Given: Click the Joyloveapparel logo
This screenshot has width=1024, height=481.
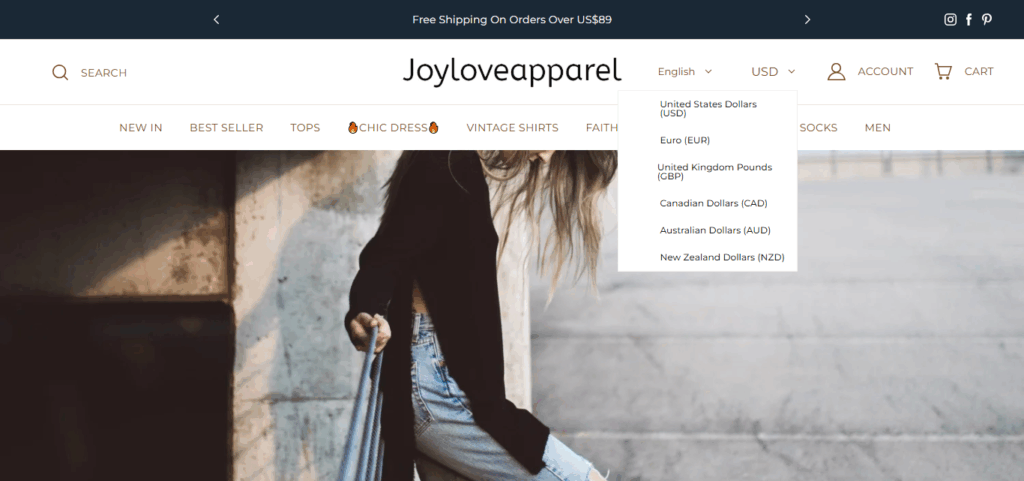Looking at the screenshot, I should click(511, 71).
